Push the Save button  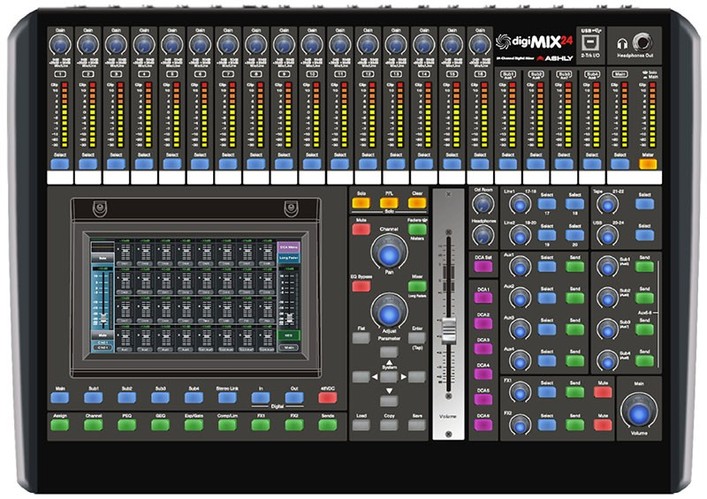tap(417, 425)
